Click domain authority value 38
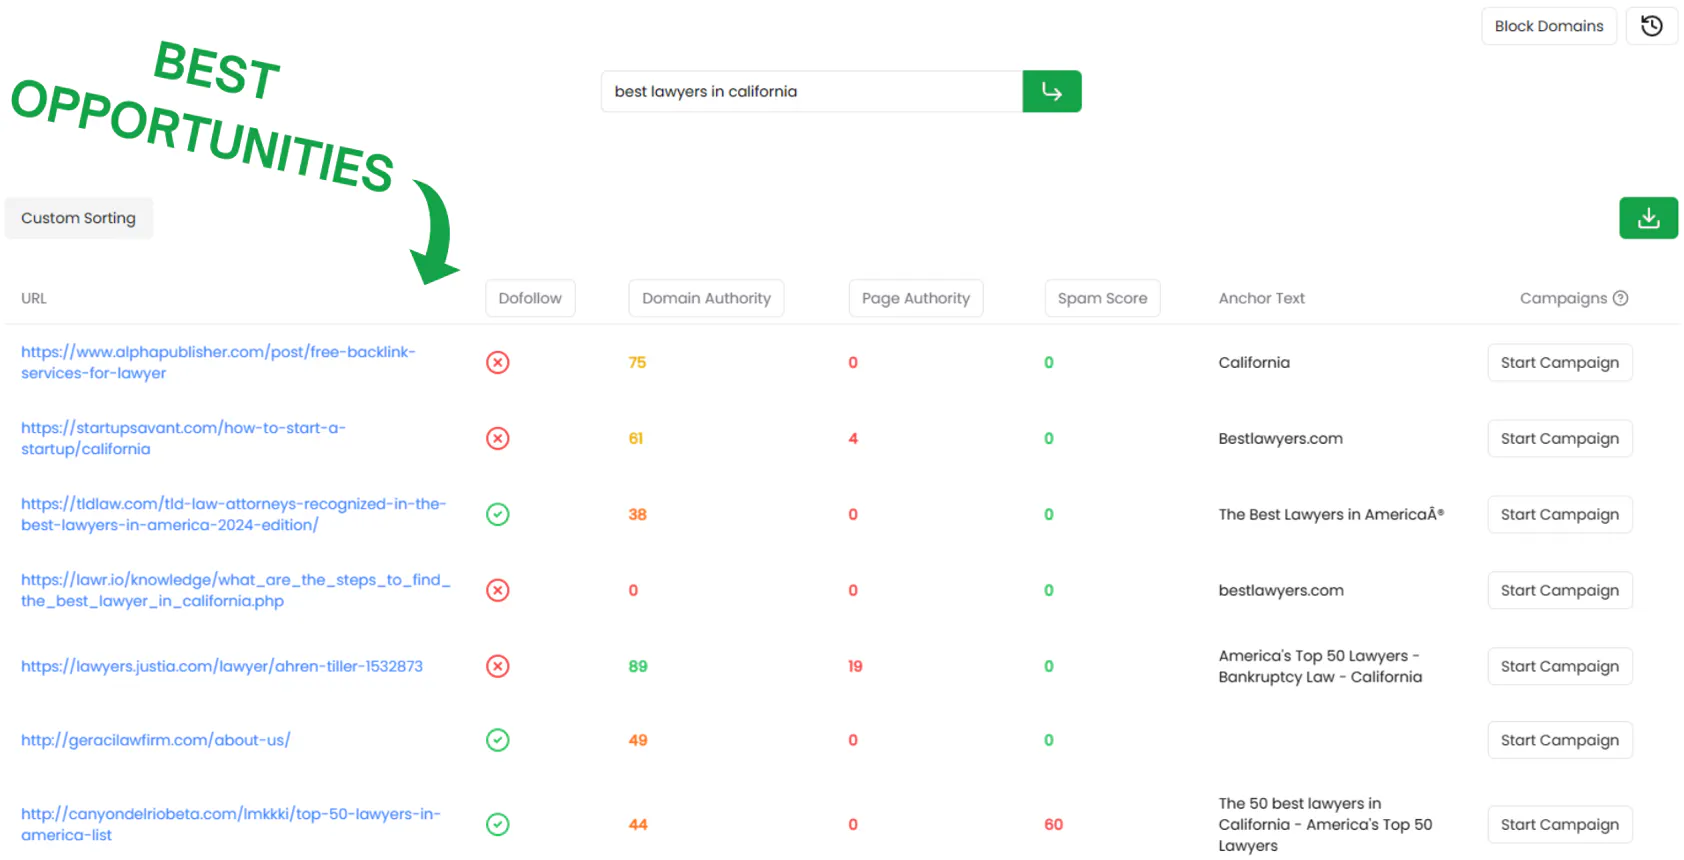The height and width of the screenshot is (860, 1684). point(637,514)
